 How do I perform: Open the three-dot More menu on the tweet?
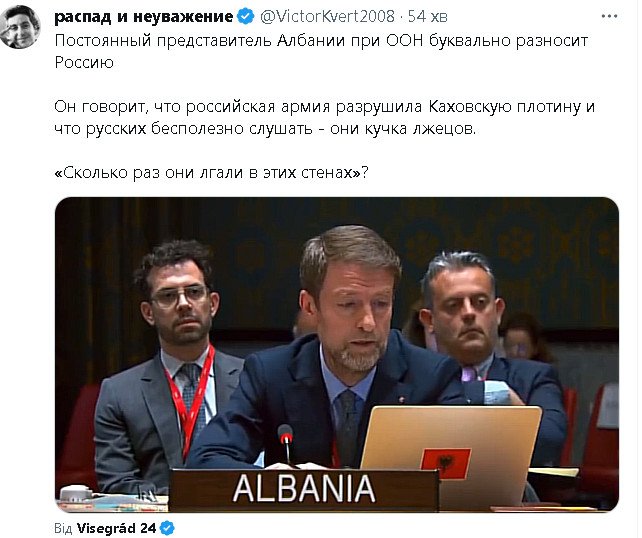tap(609, 16)
